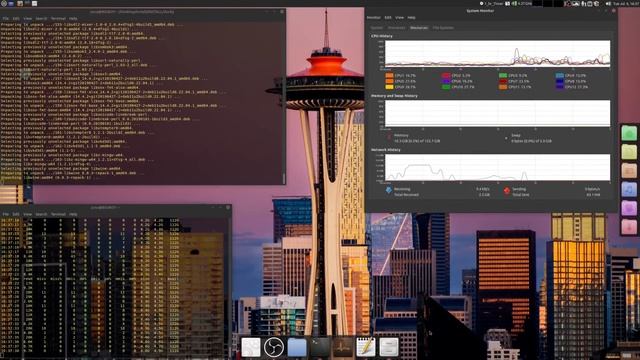Switch to the System tab in System Monitor
This screenshot has width=640, height=360.
coord(377,28)
